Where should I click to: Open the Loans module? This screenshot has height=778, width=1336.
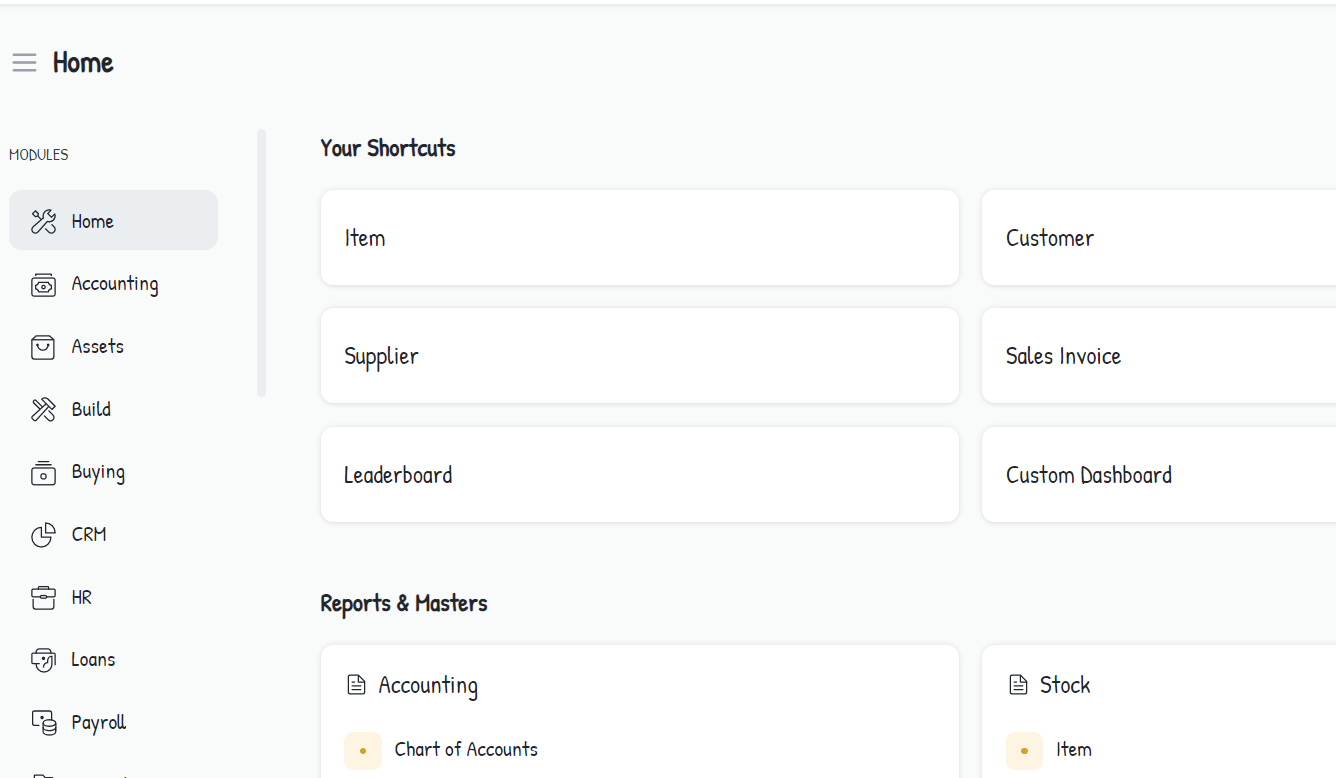coord(93,660)
